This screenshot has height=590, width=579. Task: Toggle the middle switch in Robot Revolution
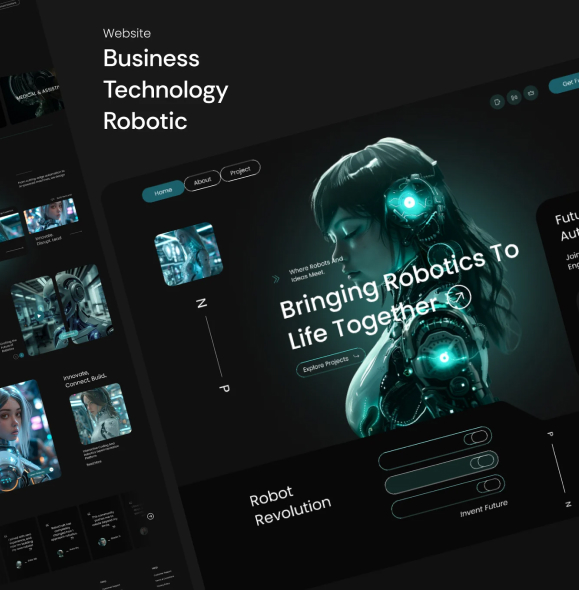[x=483, y=461]
